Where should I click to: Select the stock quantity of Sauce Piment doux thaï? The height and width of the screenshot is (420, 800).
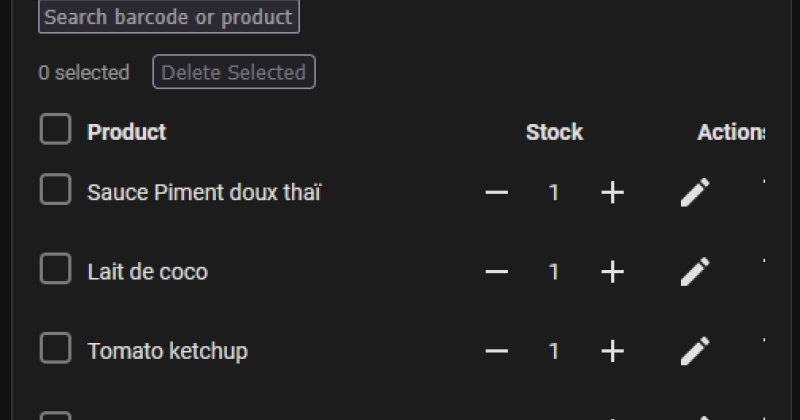[554, 192]
